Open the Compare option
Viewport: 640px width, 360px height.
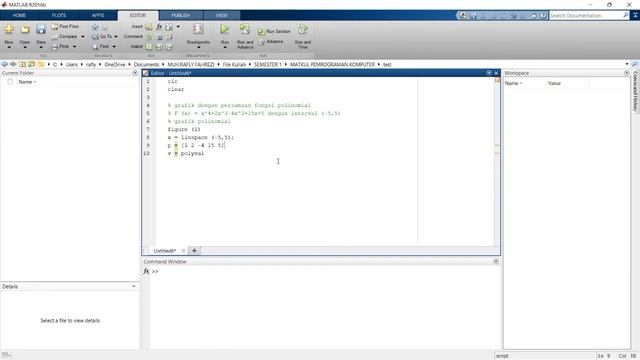[x=64, y=36]
